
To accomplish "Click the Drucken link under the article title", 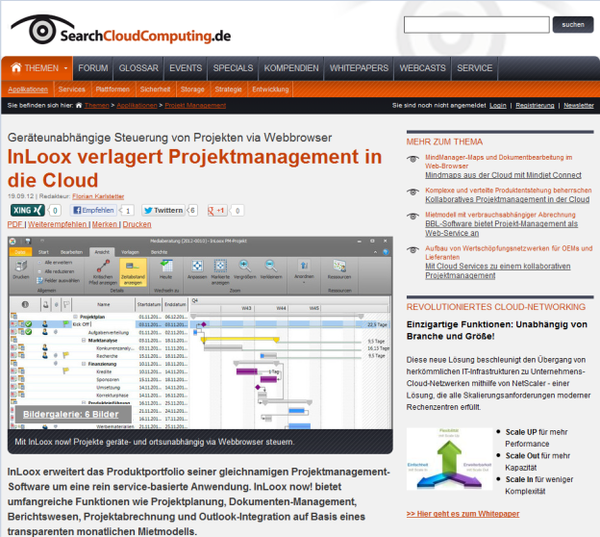I will 137,224.
